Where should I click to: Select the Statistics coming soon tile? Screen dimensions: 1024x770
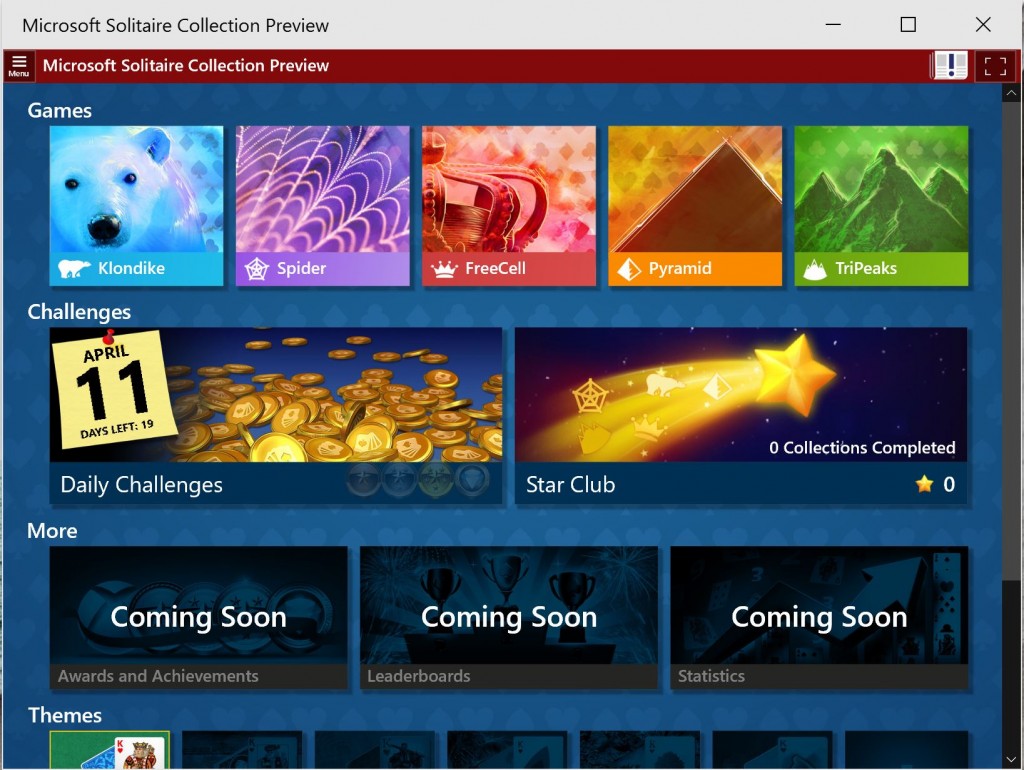(819, 617)
